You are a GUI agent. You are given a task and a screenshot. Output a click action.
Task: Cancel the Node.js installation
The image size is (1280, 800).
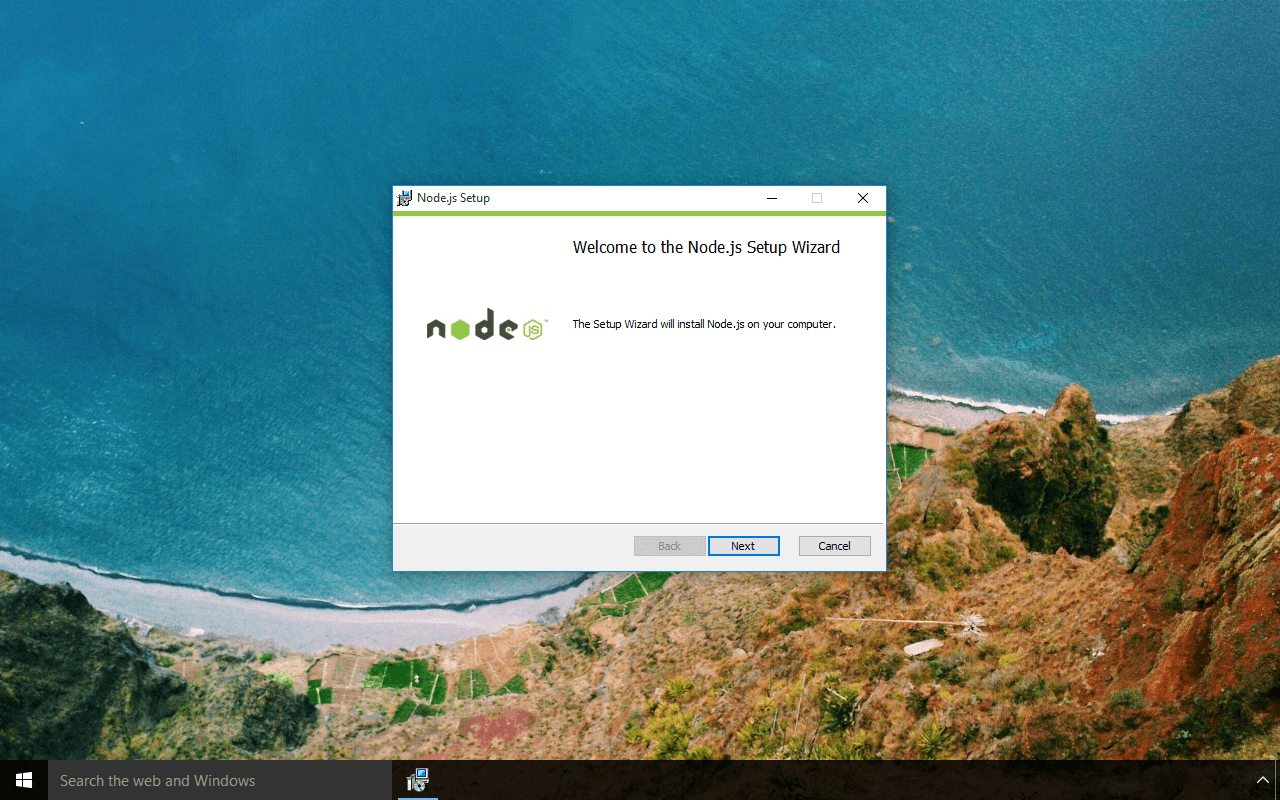[x=834, y=546]
